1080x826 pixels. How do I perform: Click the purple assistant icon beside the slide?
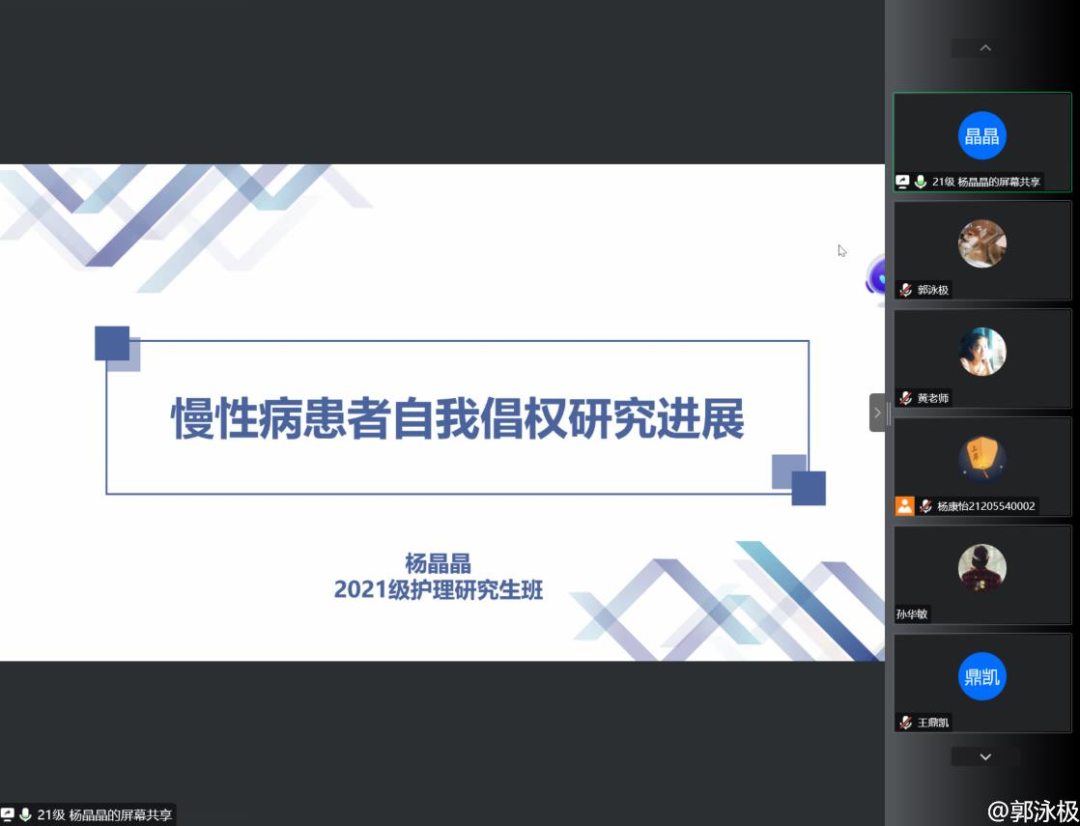coord(876,277)
